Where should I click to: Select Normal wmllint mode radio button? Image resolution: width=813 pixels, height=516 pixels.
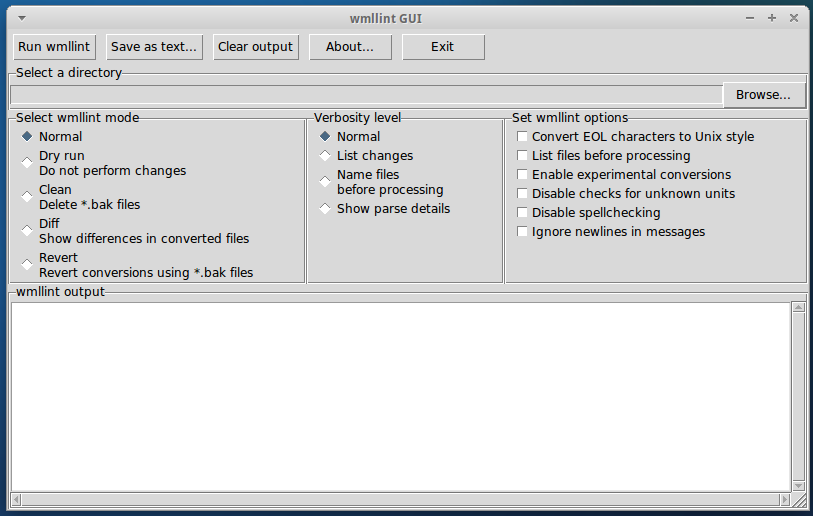point(27,136)
